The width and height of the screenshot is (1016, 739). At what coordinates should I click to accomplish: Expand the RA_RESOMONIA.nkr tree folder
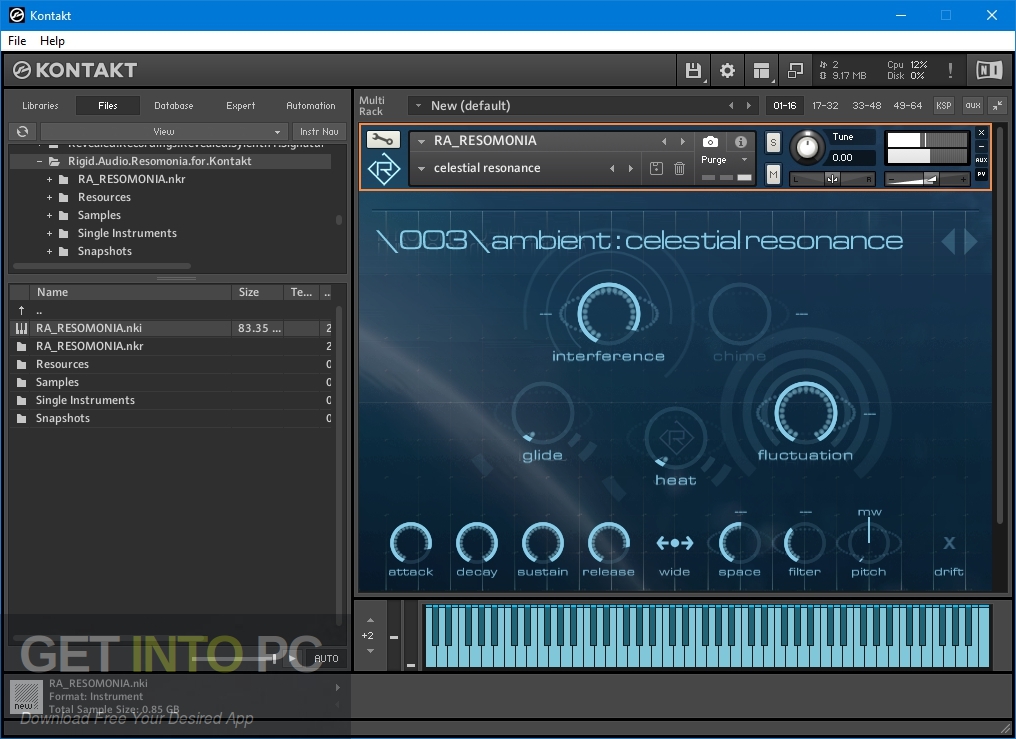tap(49, 179)
